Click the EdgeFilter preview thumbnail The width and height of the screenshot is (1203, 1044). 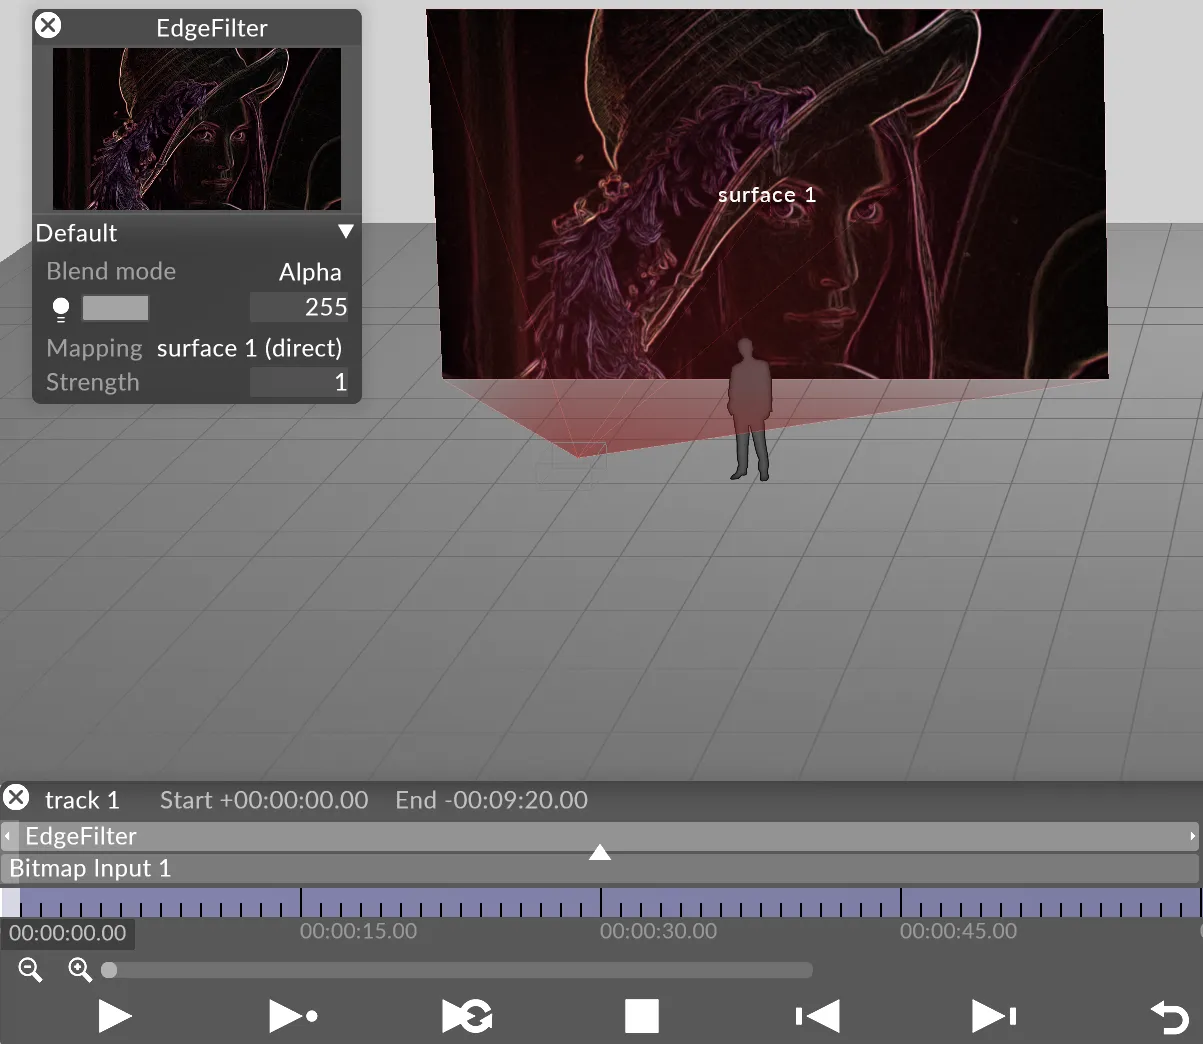197,128
